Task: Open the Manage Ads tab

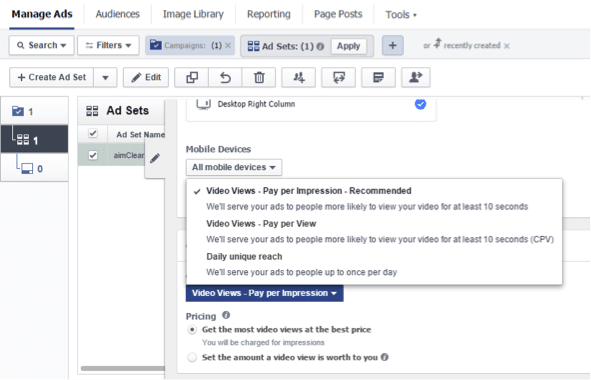Action: coord(42,14)
